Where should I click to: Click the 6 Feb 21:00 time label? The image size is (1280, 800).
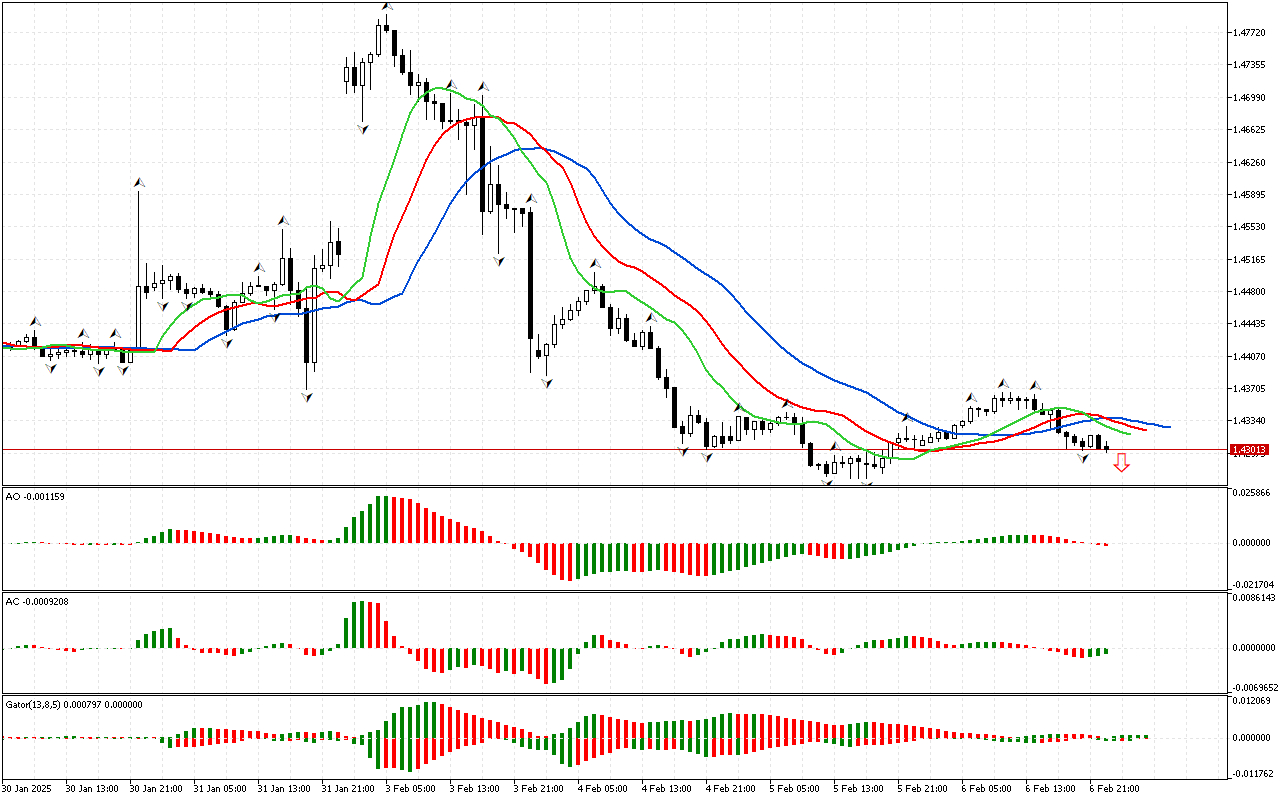point(1115,789)
